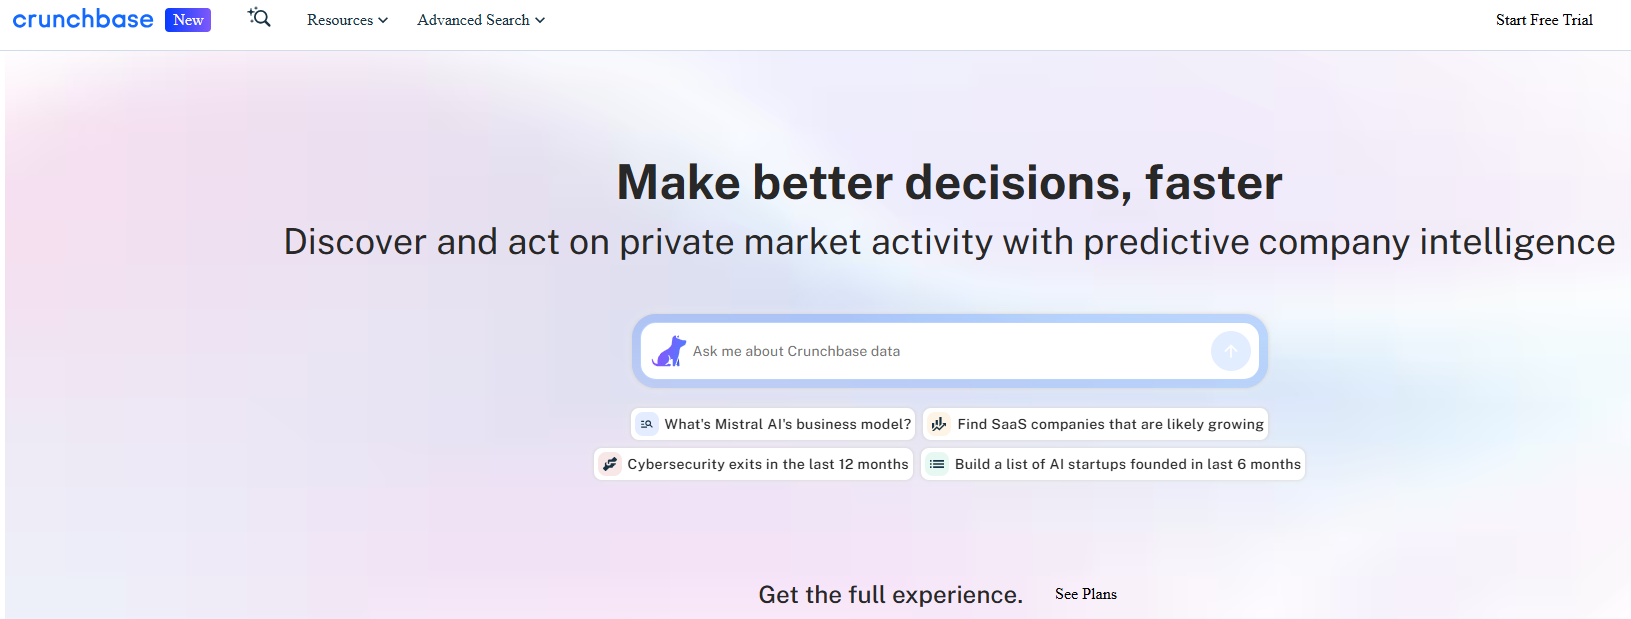Click the search-list icon on Mistral AI chip
The width and height of the screenshot is (1631, 619).
coord(648,424)
